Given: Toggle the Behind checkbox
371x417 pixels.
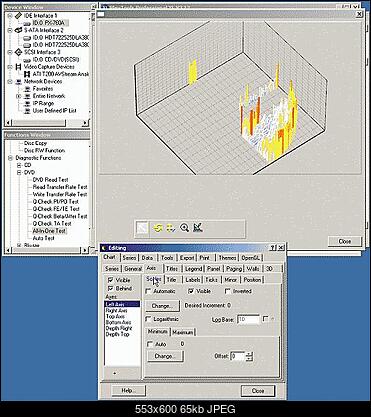Looking at the screenshot, I should click(110, 288).
